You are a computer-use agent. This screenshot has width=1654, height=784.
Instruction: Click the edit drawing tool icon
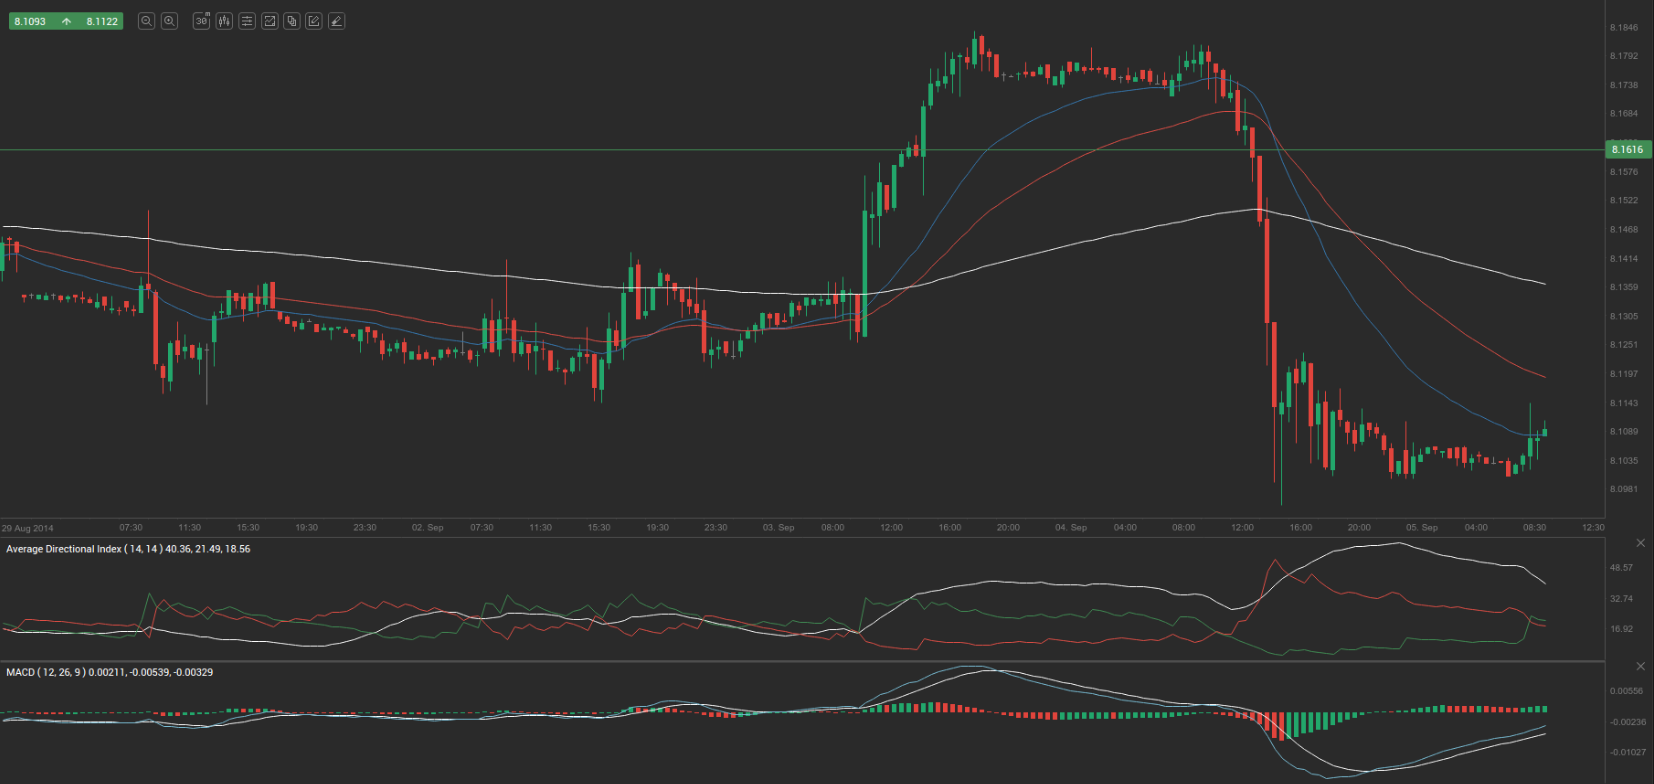(x=314, y=21)
